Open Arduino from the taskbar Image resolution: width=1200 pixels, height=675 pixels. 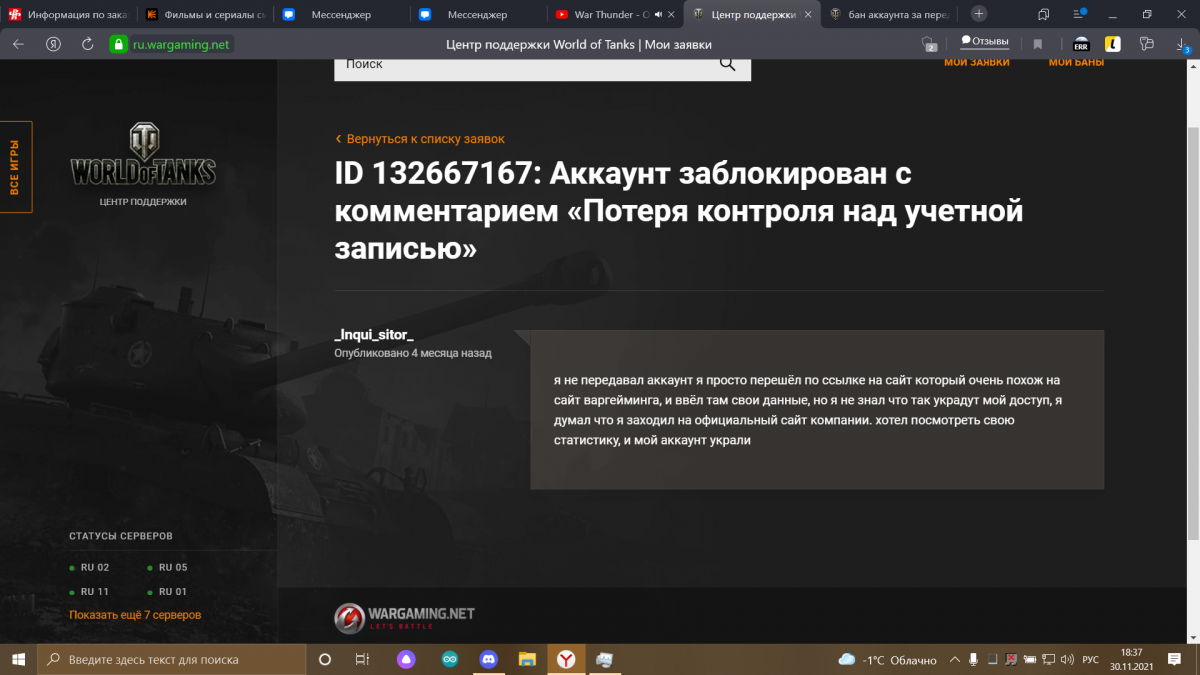[x=450, y=659]
